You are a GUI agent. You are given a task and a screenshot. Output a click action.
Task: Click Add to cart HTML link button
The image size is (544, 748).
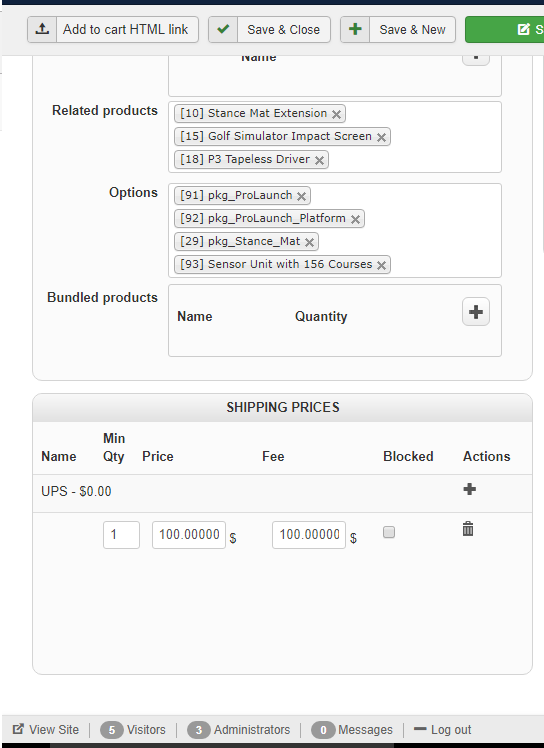pyautogui.click(x=113, y=30)
